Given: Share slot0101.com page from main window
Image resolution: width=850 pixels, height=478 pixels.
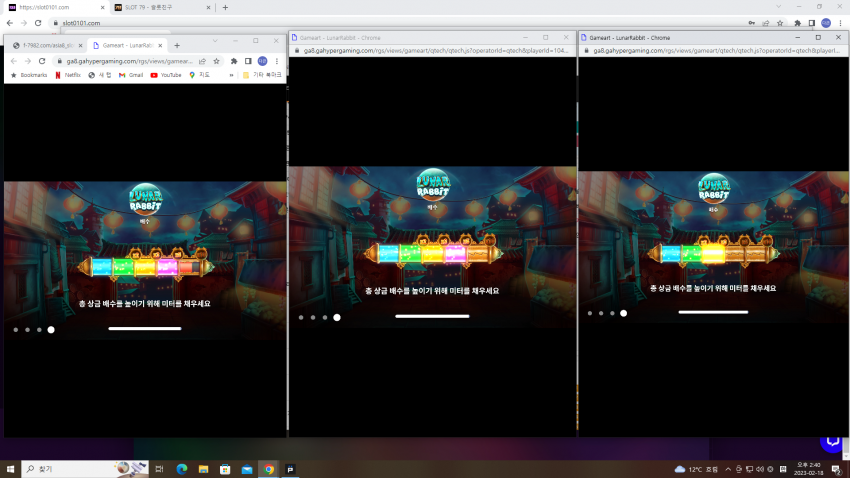Looking at the screenshot, I should (x=766, y=23).
